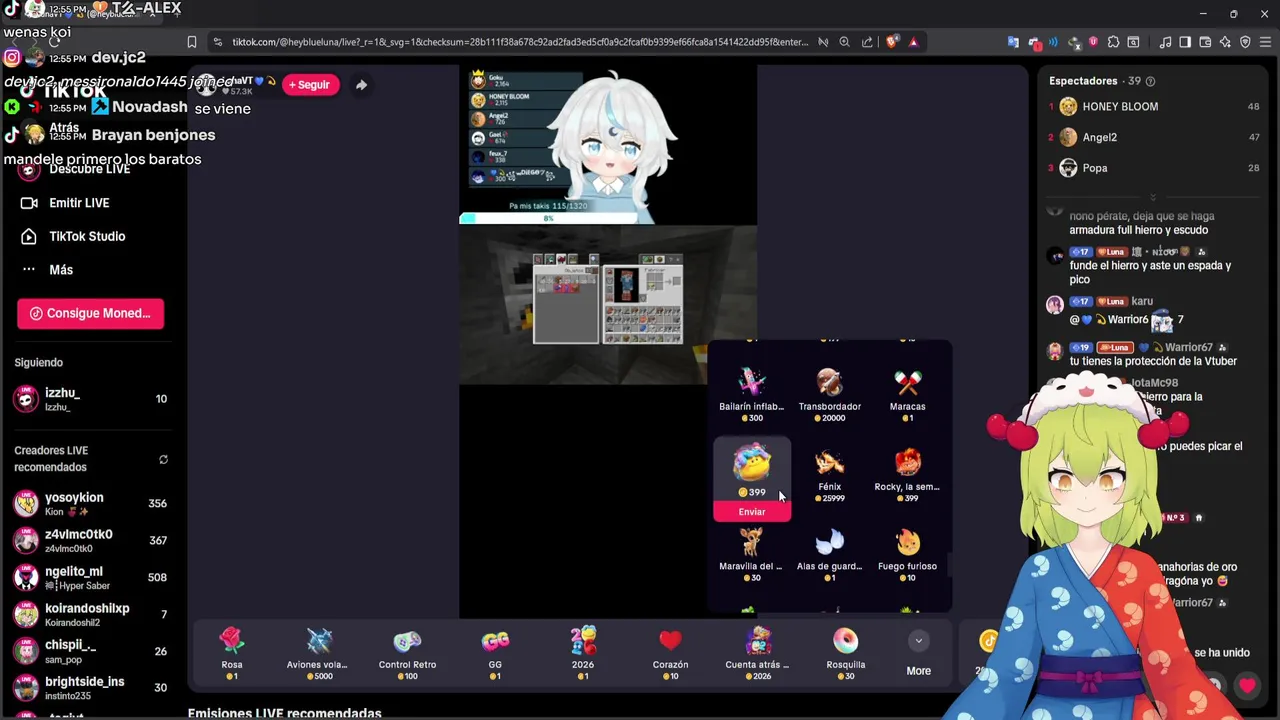Open the Brave Shields lion icon

click(x=891, y=42)
